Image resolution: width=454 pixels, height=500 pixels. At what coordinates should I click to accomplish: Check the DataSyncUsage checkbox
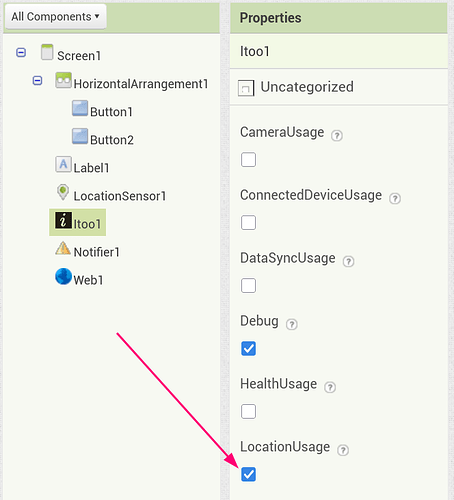click(x=248, y=286)
